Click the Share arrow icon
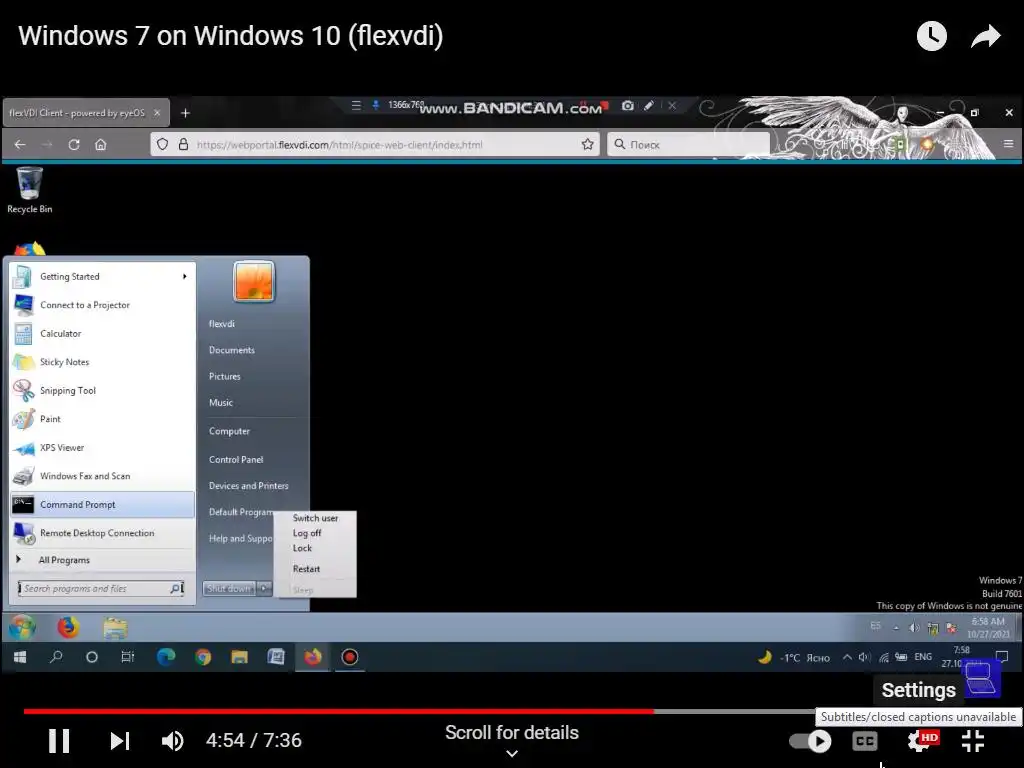1024x768 pixels. [x=985, y=36]
